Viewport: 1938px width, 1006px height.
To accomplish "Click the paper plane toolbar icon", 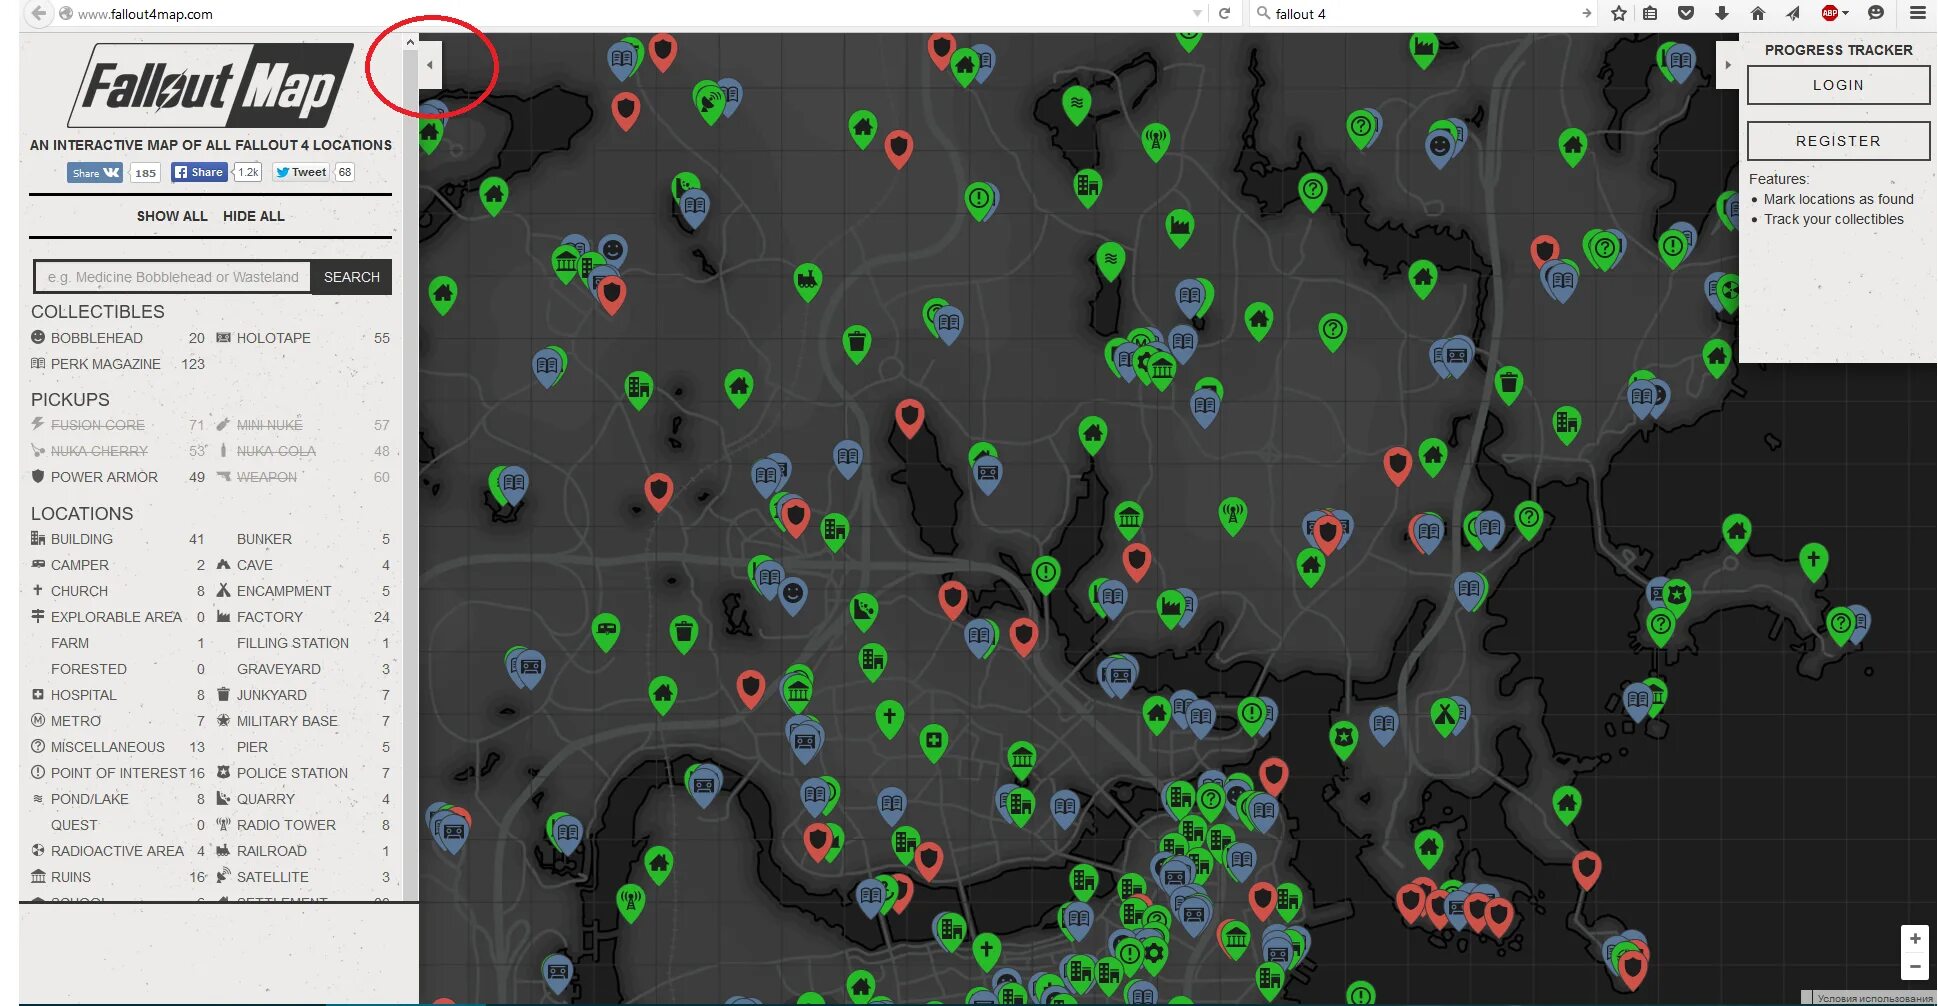I will pyautogui.click(x=1793, y=13).
